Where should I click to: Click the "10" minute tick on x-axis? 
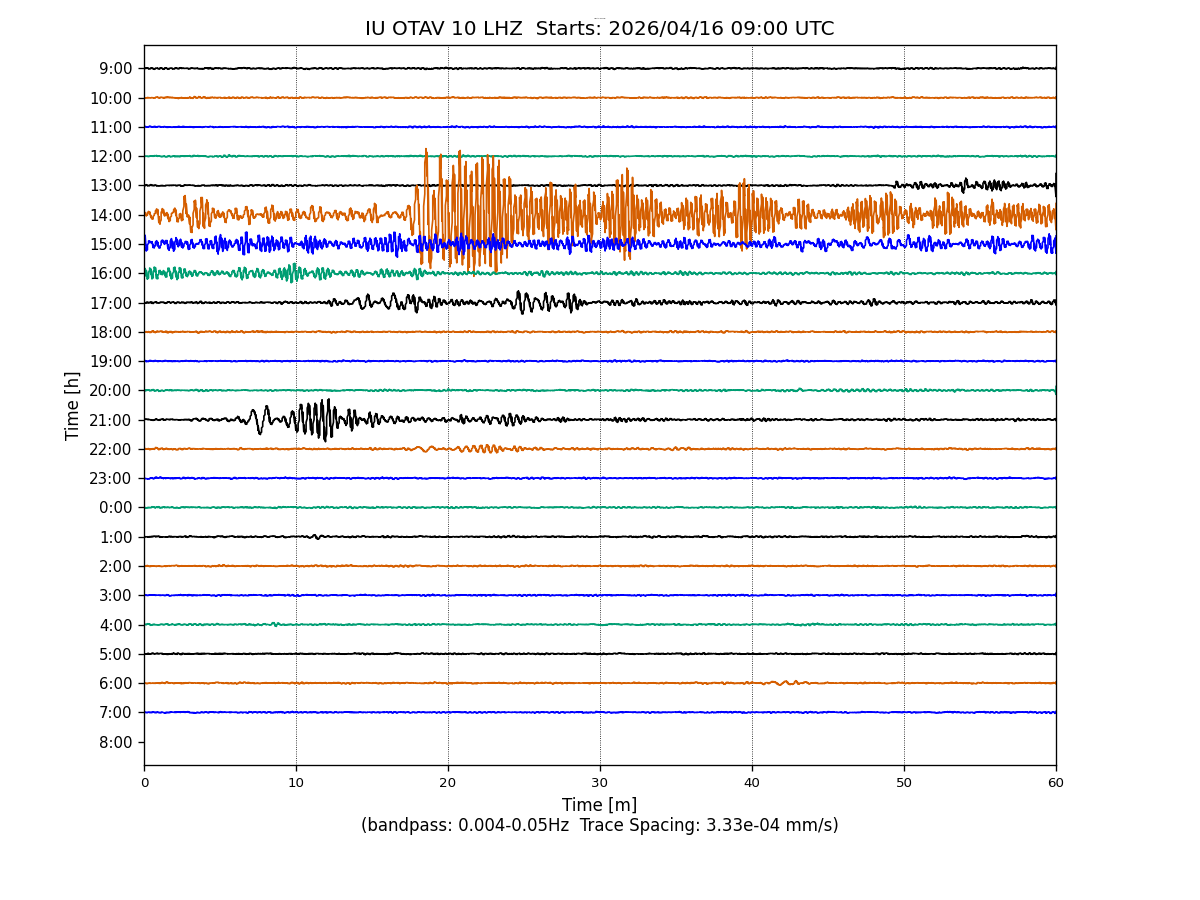(296, 783)
